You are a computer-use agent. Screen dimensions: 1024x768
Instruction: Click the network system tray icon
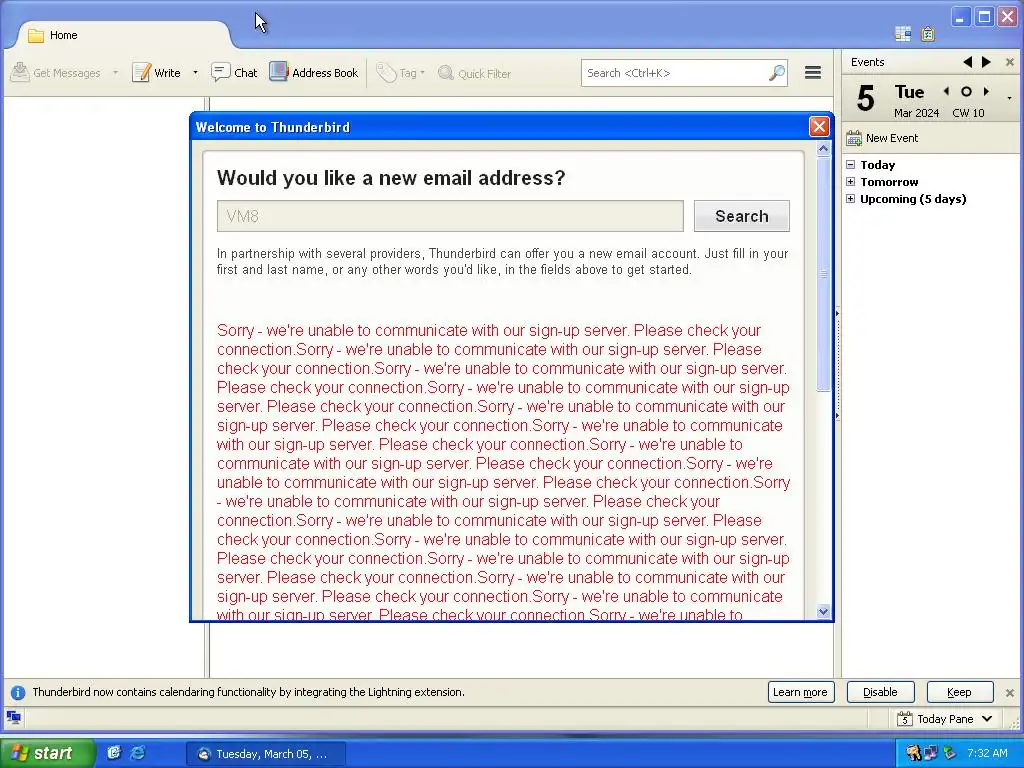(931, 754)
